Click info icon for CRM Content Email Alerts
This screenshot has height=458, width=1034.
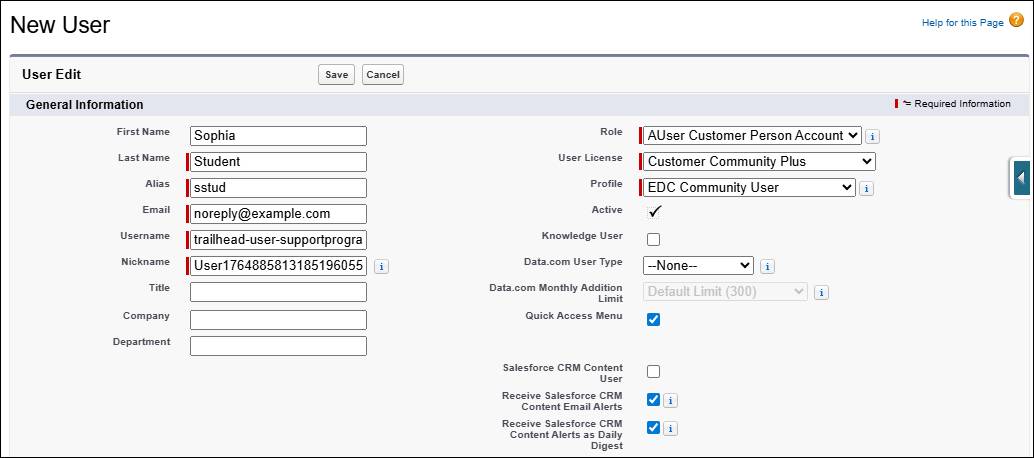point(670,400)
